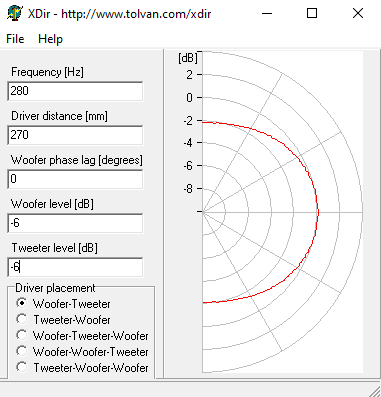Click the polar plot origin point
This screenshot has height=397, width=381.
tap(202, 212)
